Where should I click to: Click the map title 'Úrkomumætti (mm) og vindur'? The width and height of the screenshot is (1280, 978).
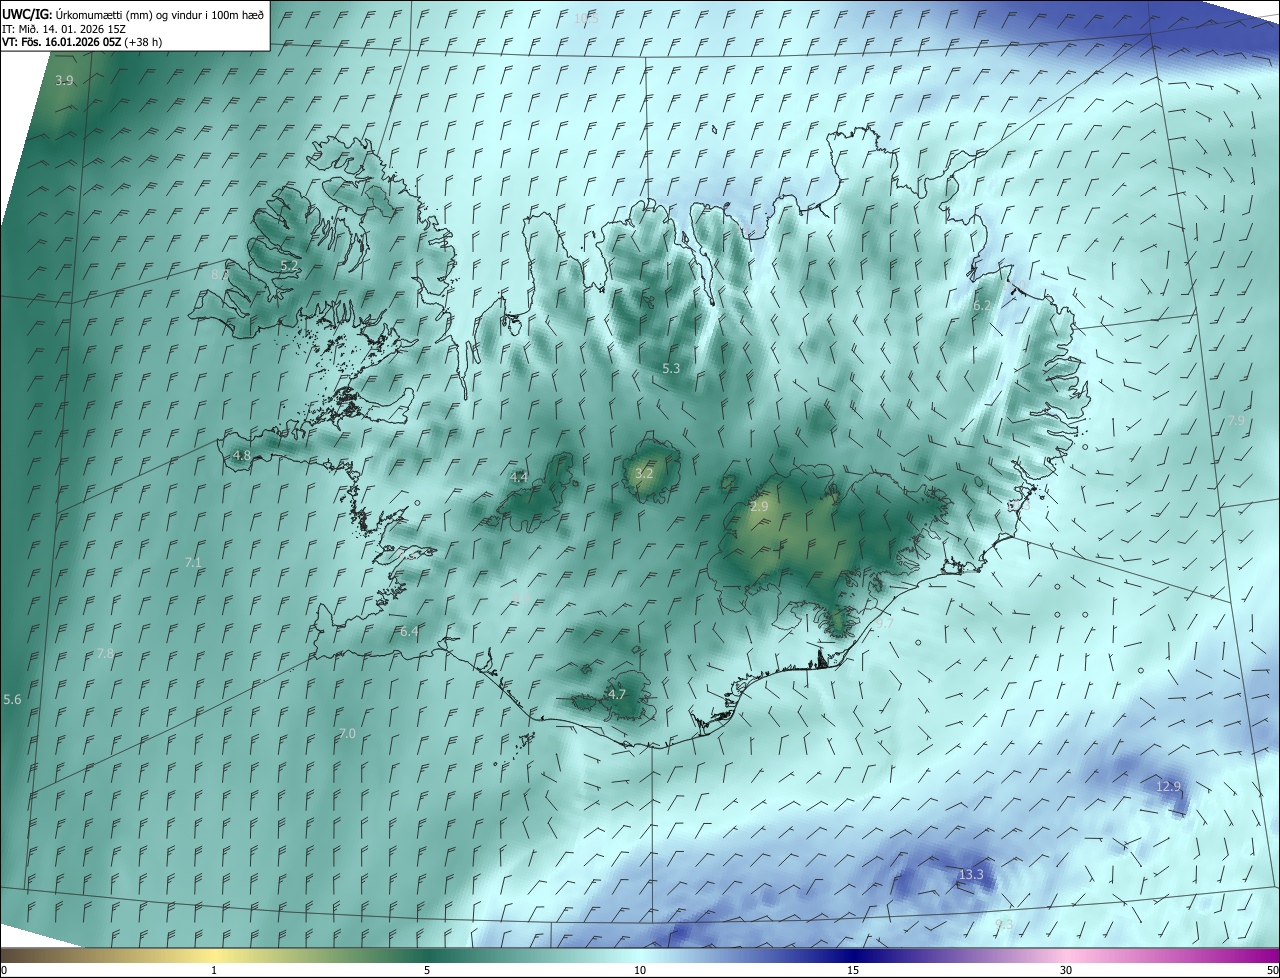129,15
